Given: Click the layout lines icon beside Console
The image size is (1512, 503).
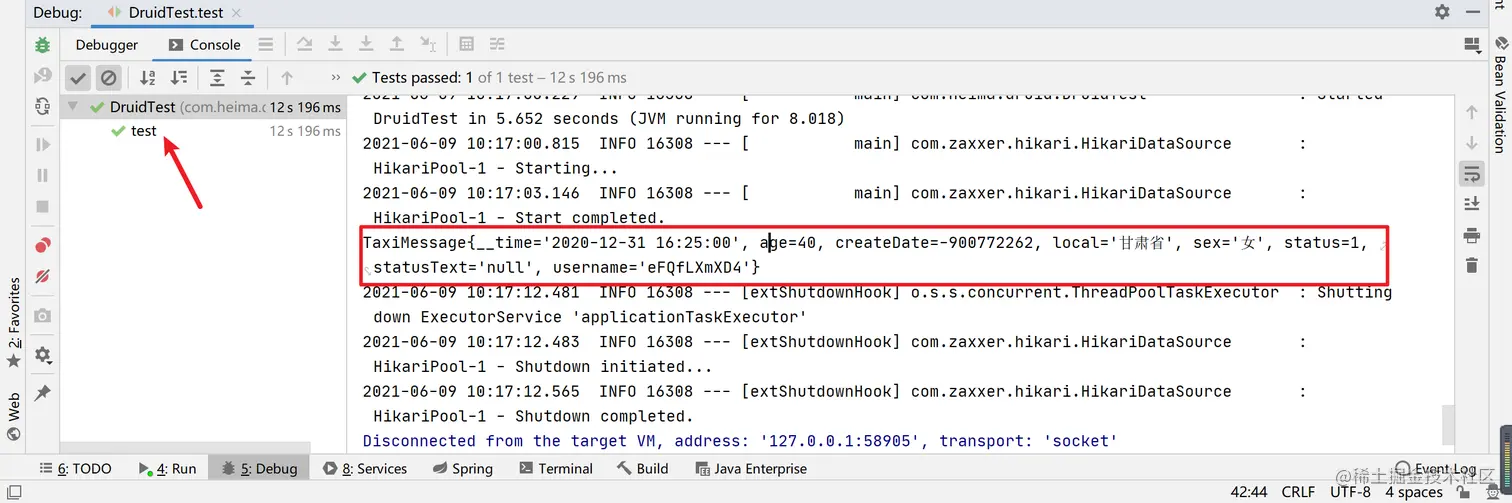Looking at the screenshot, I should [x=266, y=44].
